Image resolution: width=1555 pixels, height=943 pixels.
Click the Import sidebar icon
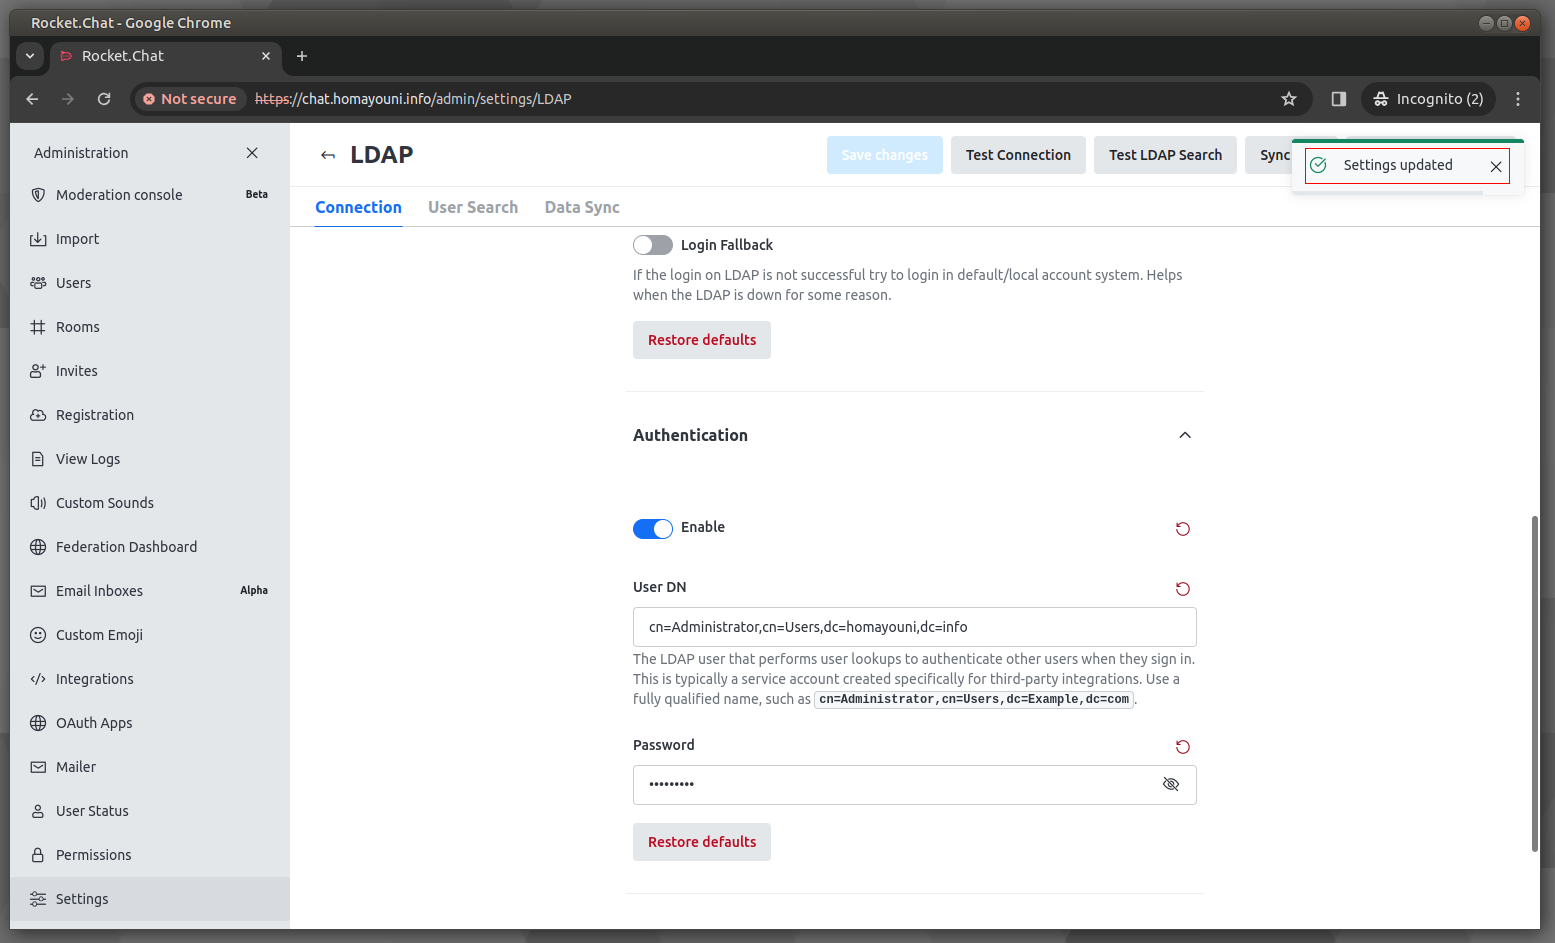pos(38,239)
